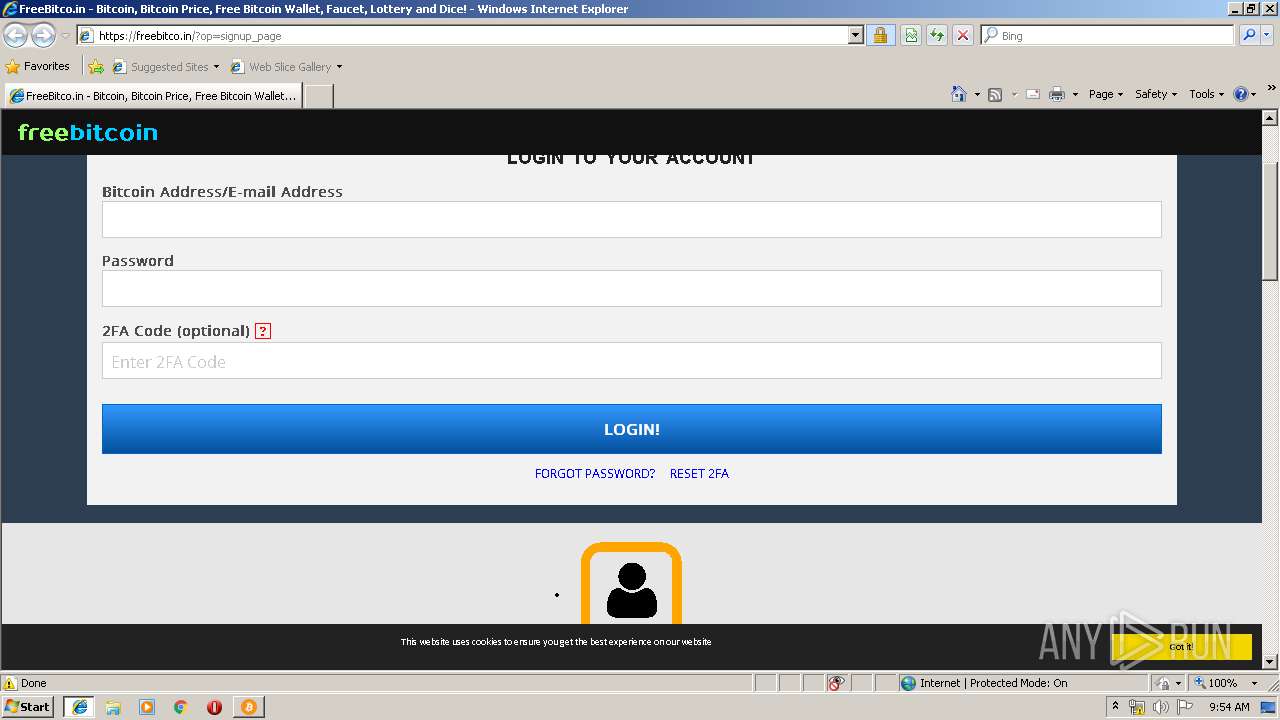Image resolution: width=1280 pixels, height=720 pixels.
Task: Open the Home button dropdown arrow
Action: pos(977,94)
